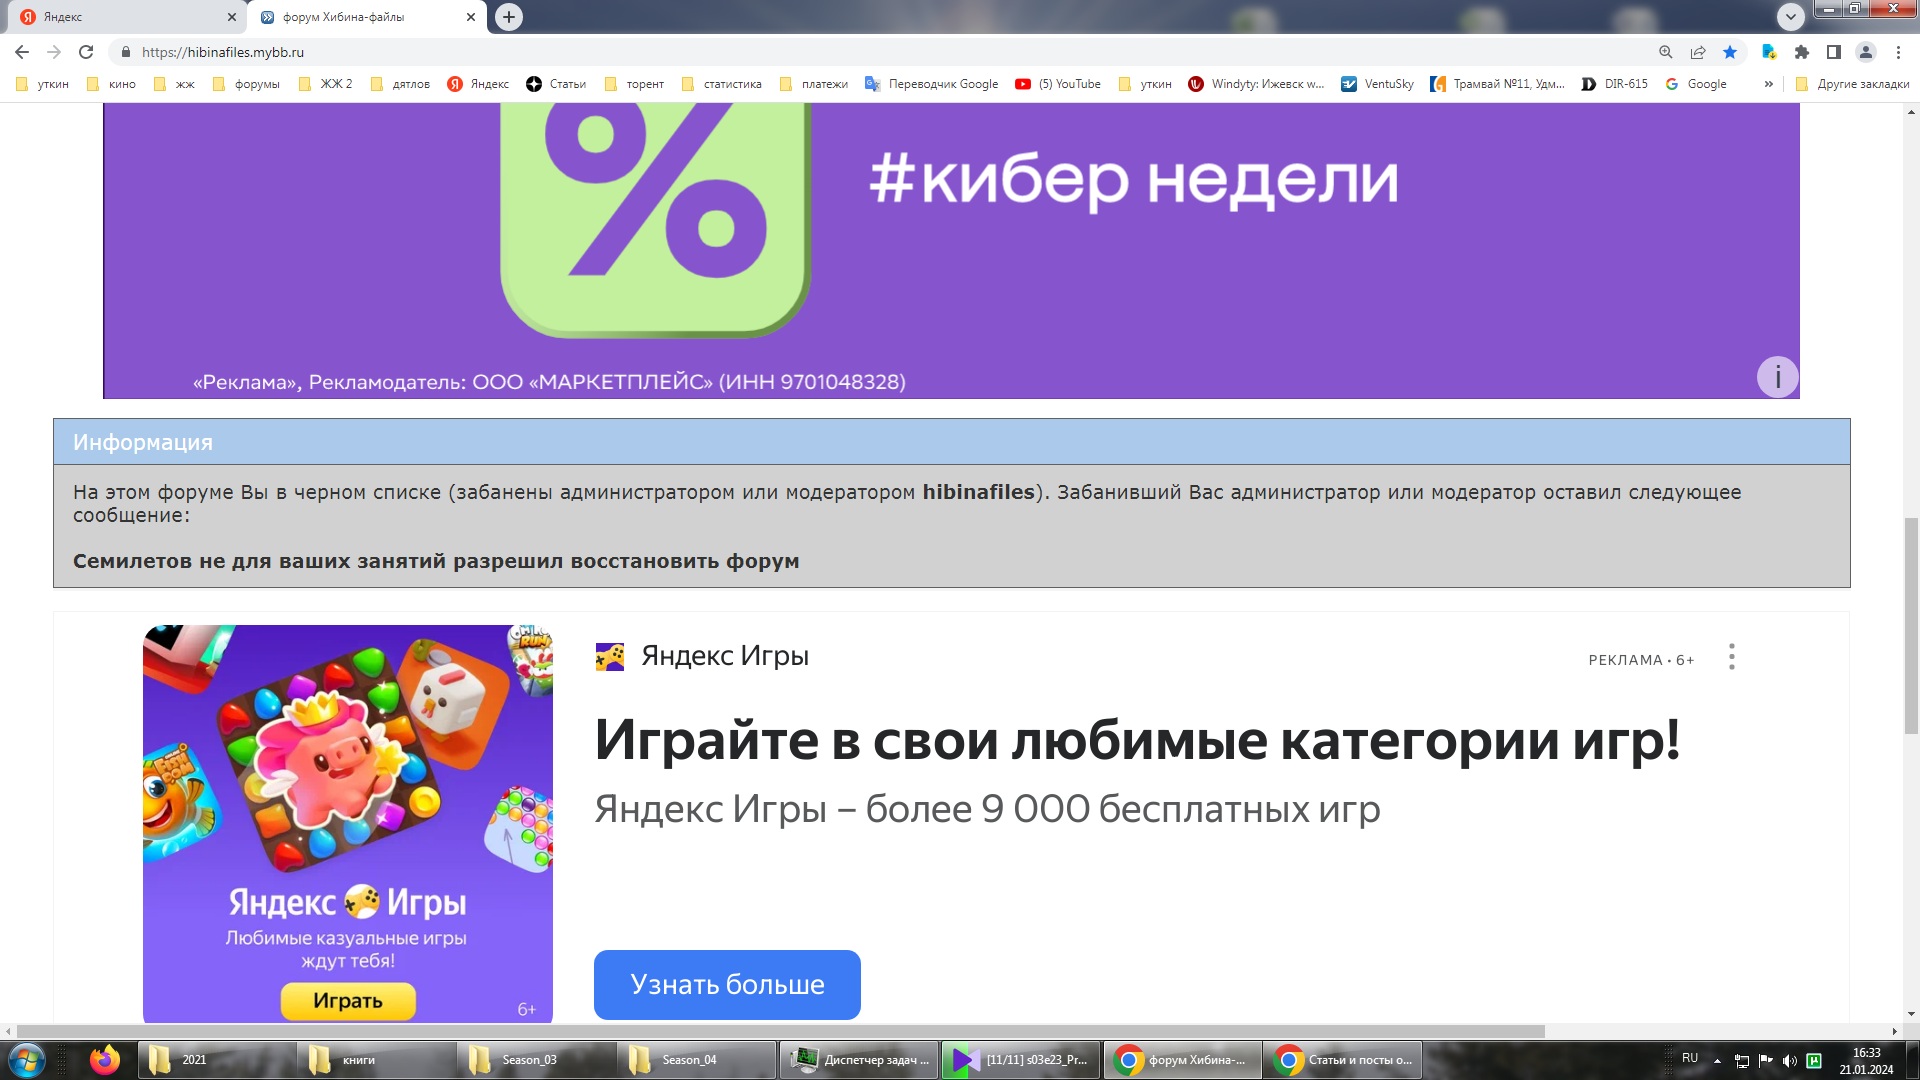Open the форумы bookmark folder

(247, 84)
